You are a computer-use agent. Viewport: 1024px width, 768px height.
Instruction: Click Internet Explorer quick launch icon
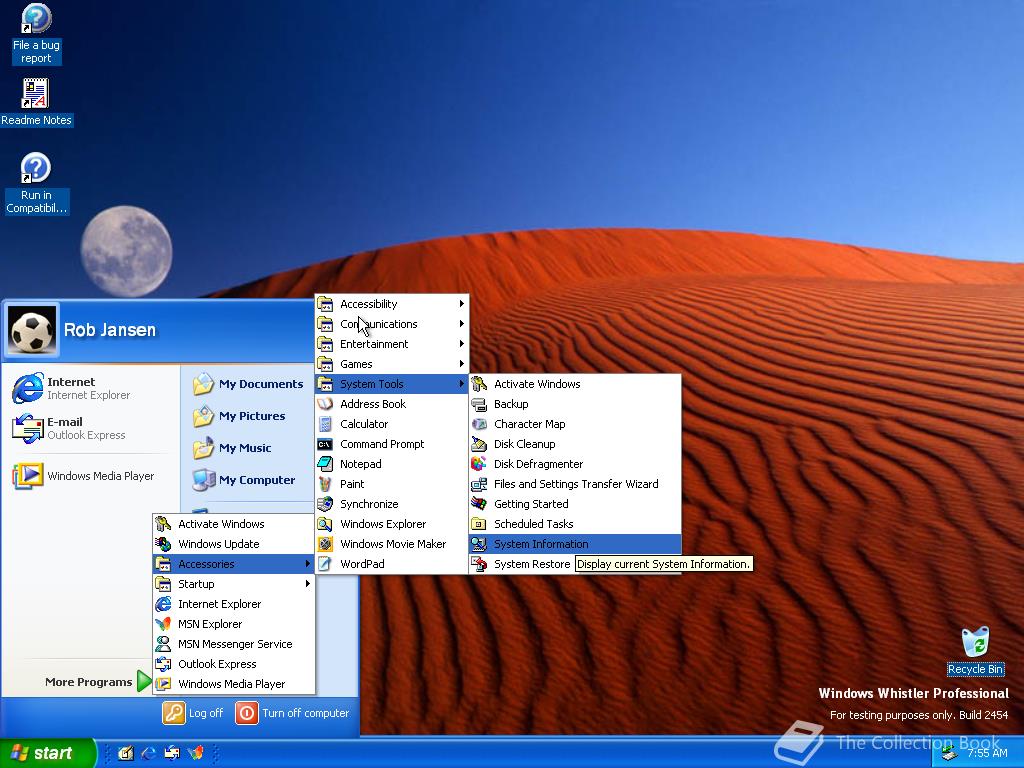[149, 753]
